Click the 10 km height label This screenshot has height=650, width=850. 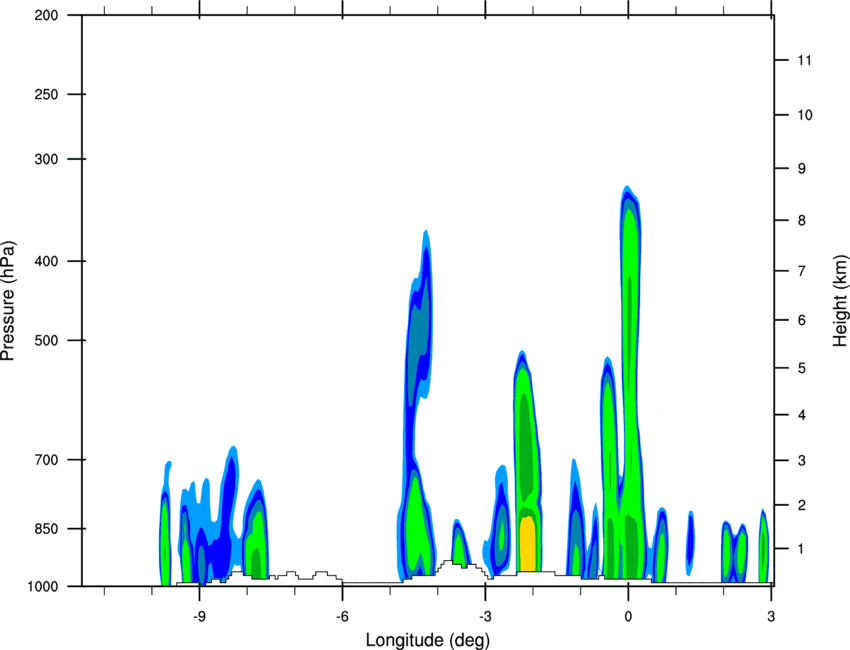click(804, 115)
